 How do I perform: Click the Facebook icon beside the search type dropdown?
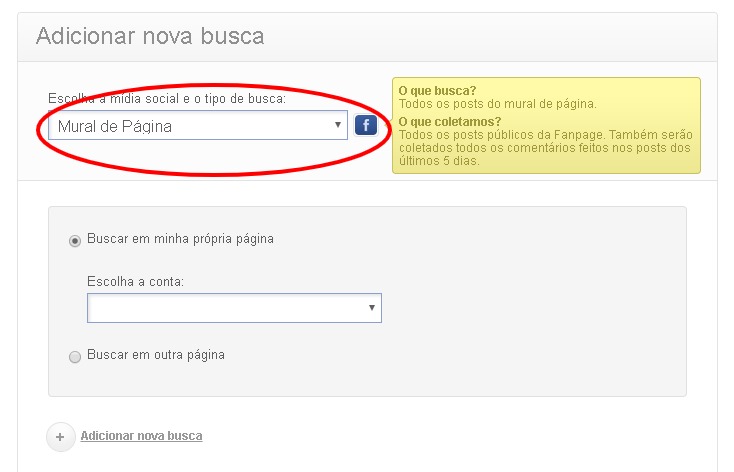(x=366, y=125)
